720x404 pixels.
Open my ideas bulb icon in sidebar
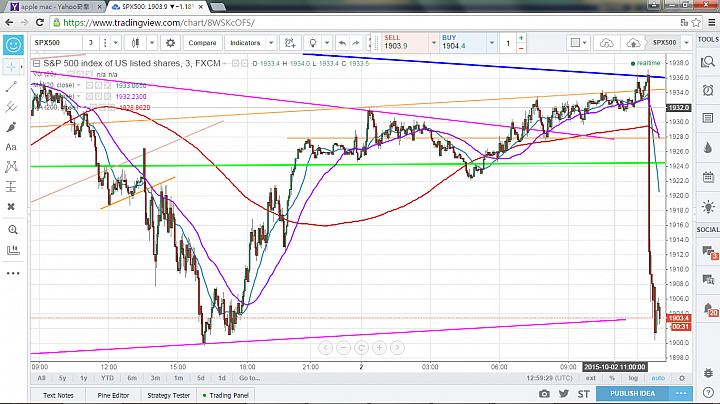(x=708, y=207)
